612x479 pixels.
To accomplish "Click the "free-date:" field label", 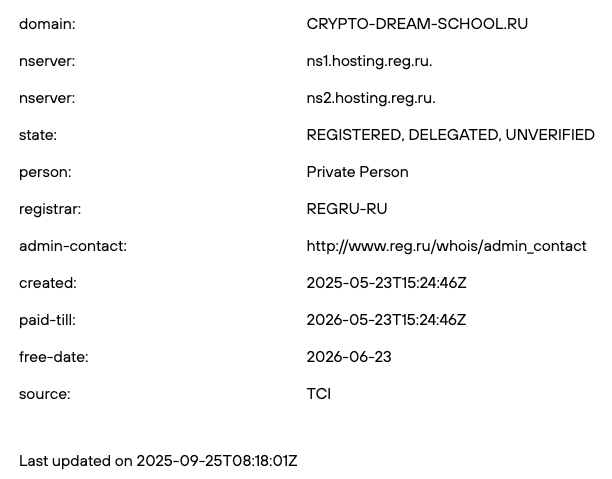I will [x=53, y=357].
